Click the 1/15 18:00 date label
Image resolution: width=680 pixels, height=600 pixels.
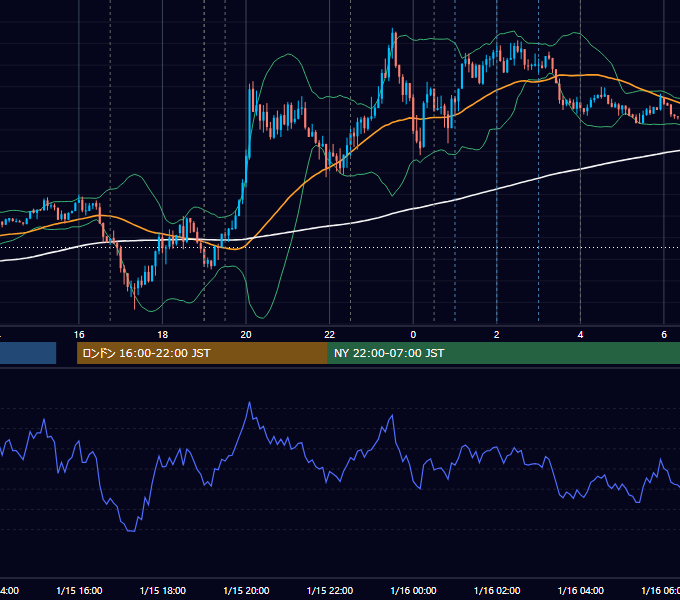tap(163, 591)
